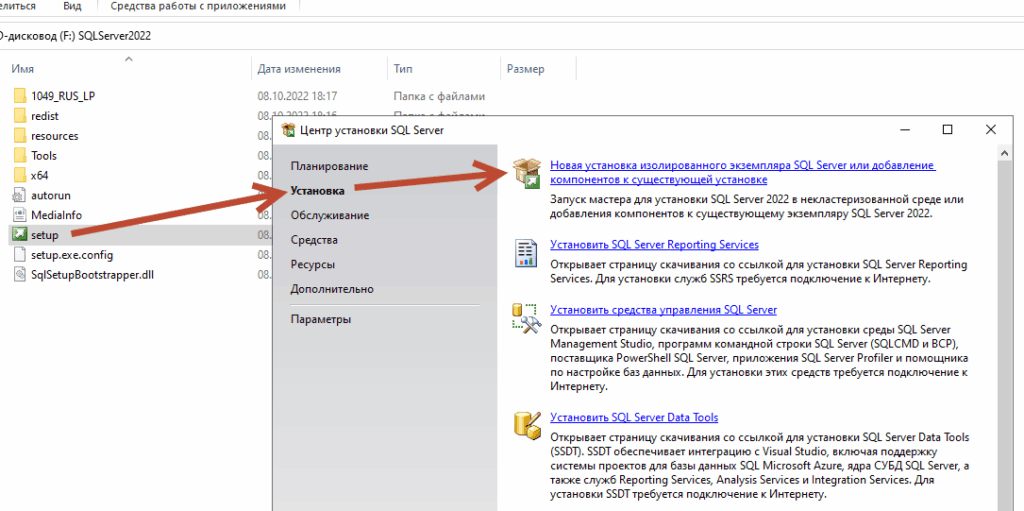Select the SqlSetupBootstrapper.dll file name

92,274
